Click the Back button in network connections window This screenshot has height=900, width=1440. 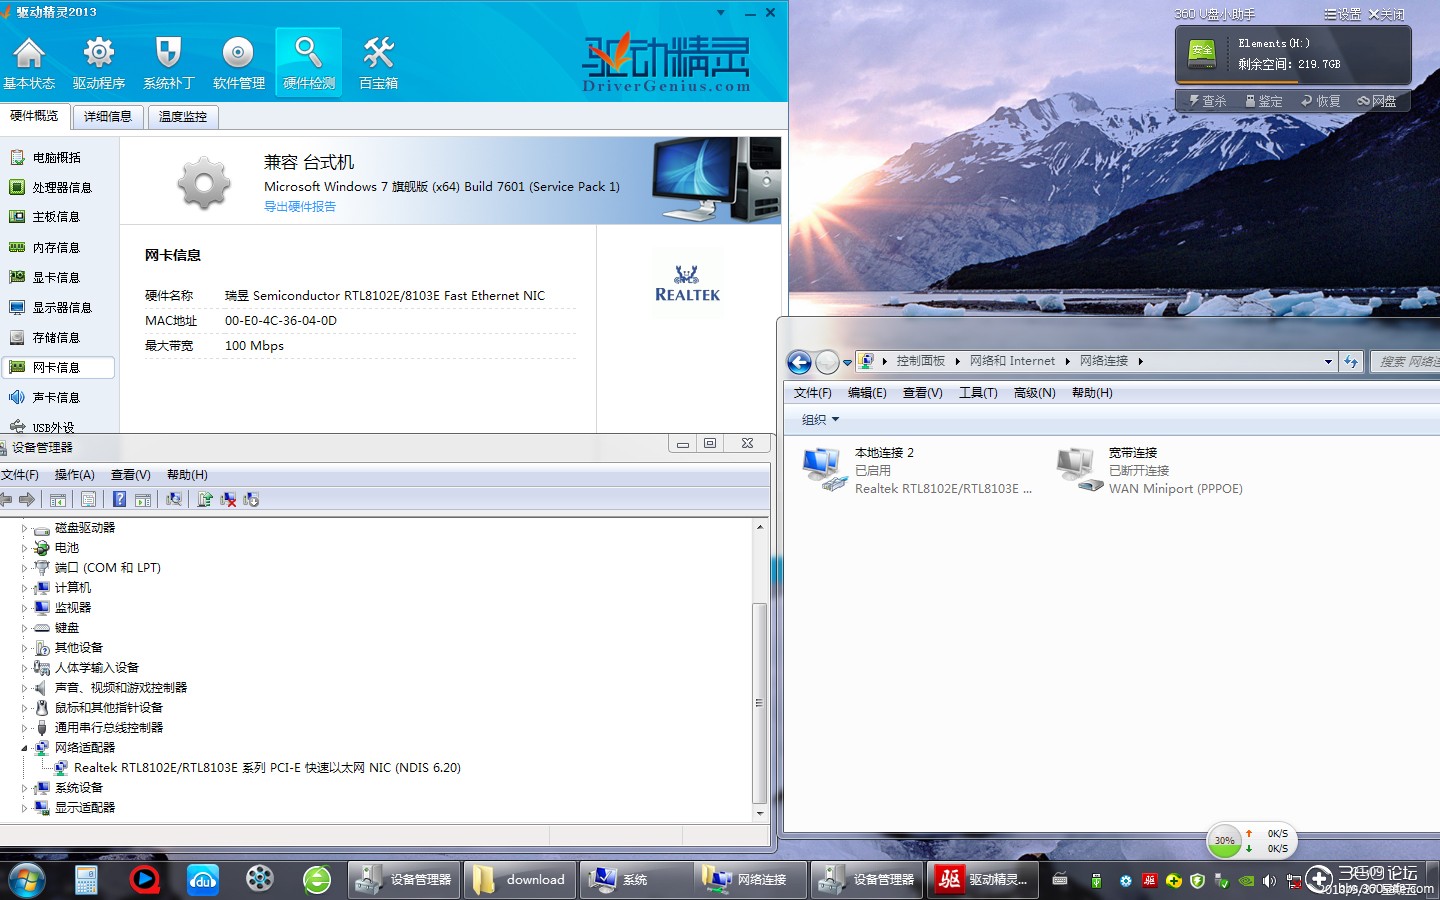[799, 362]
